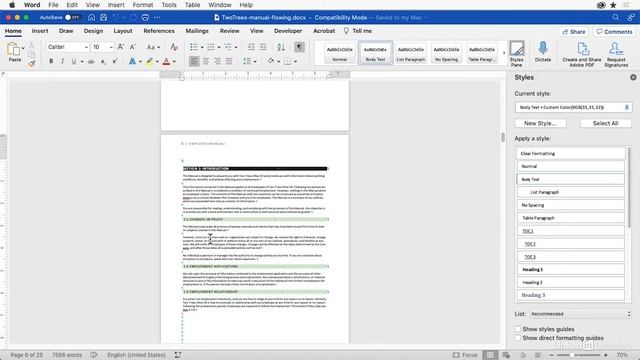Expand the Paste options arrow
Viewport: 640px width, 360px height.
pyautogui.click(x=23, y=48)
